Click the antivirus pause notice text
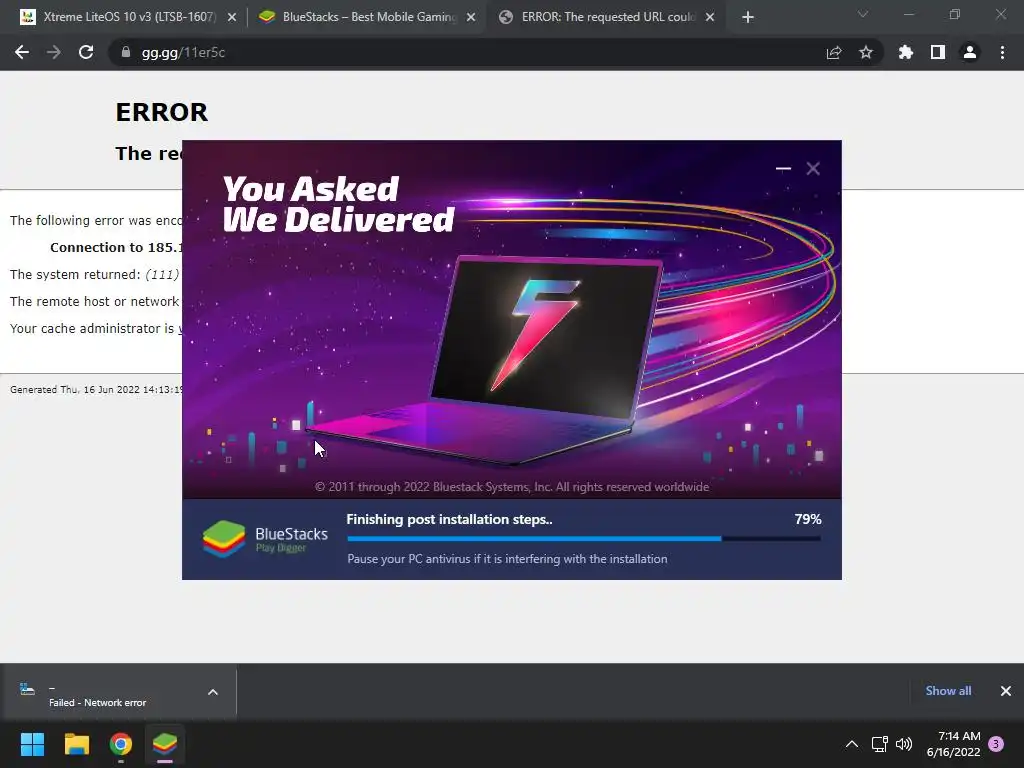Screen dimensions: 1024x768 (507, 559)
